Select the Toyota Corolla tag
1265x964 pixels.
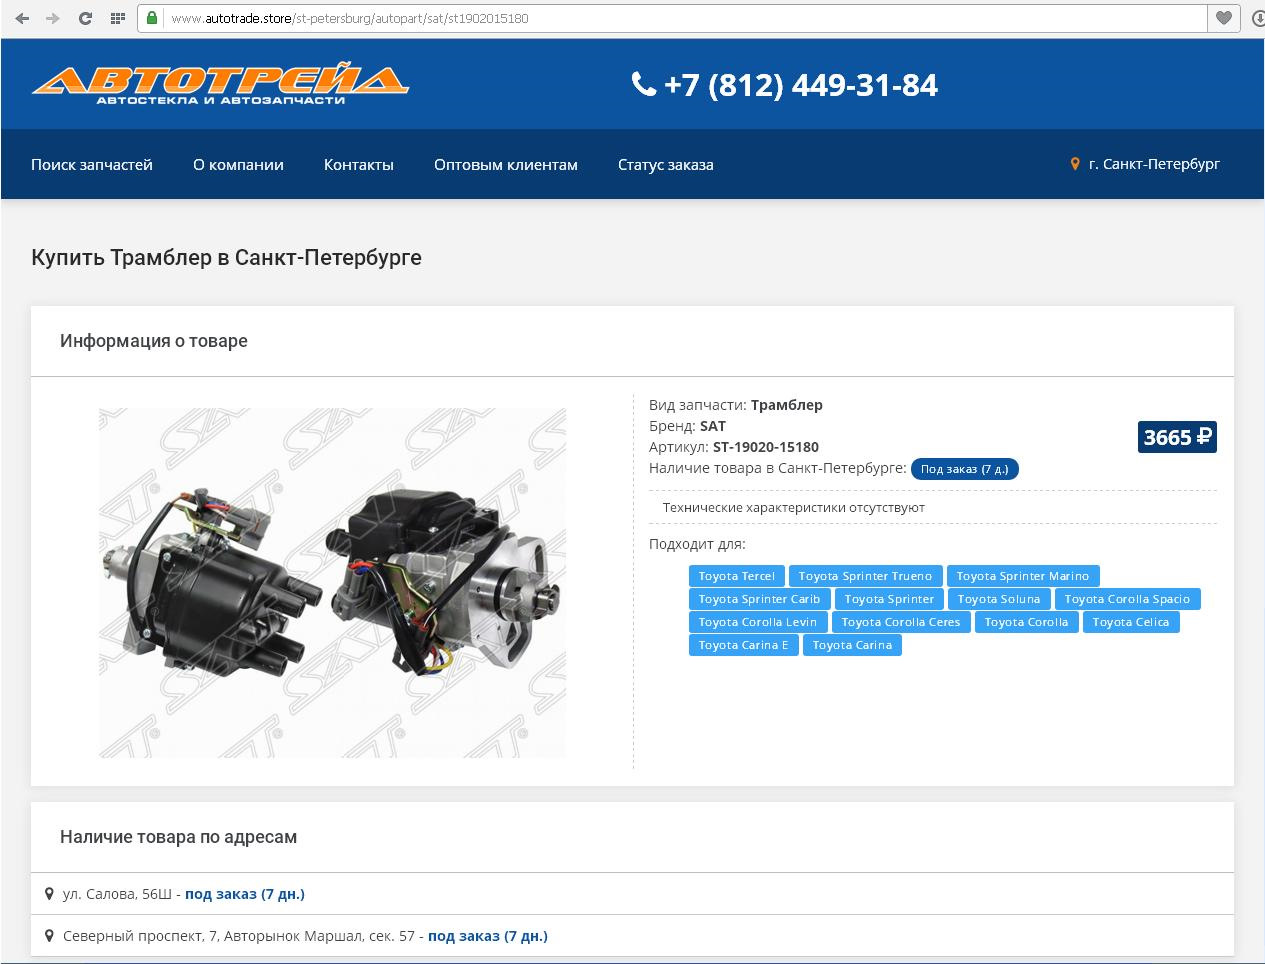coord(1026,622)
